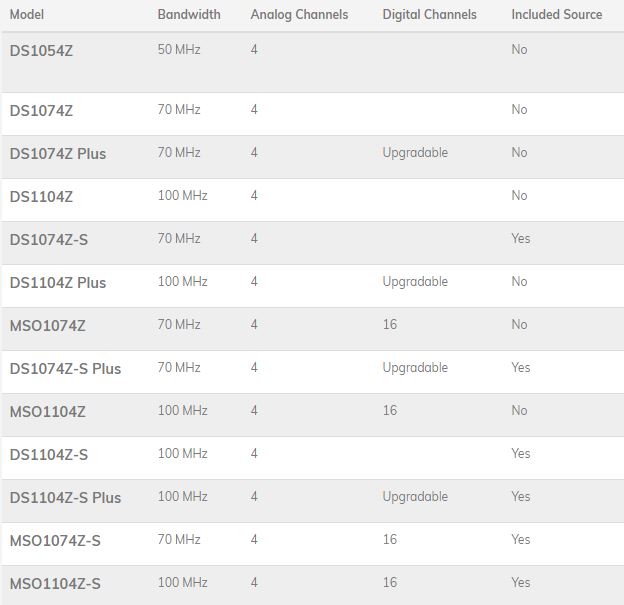Click 70 MHz in the MSO1074Z row
The width and height of the screenshot is (624, 605).
click(x=179, y=324)
